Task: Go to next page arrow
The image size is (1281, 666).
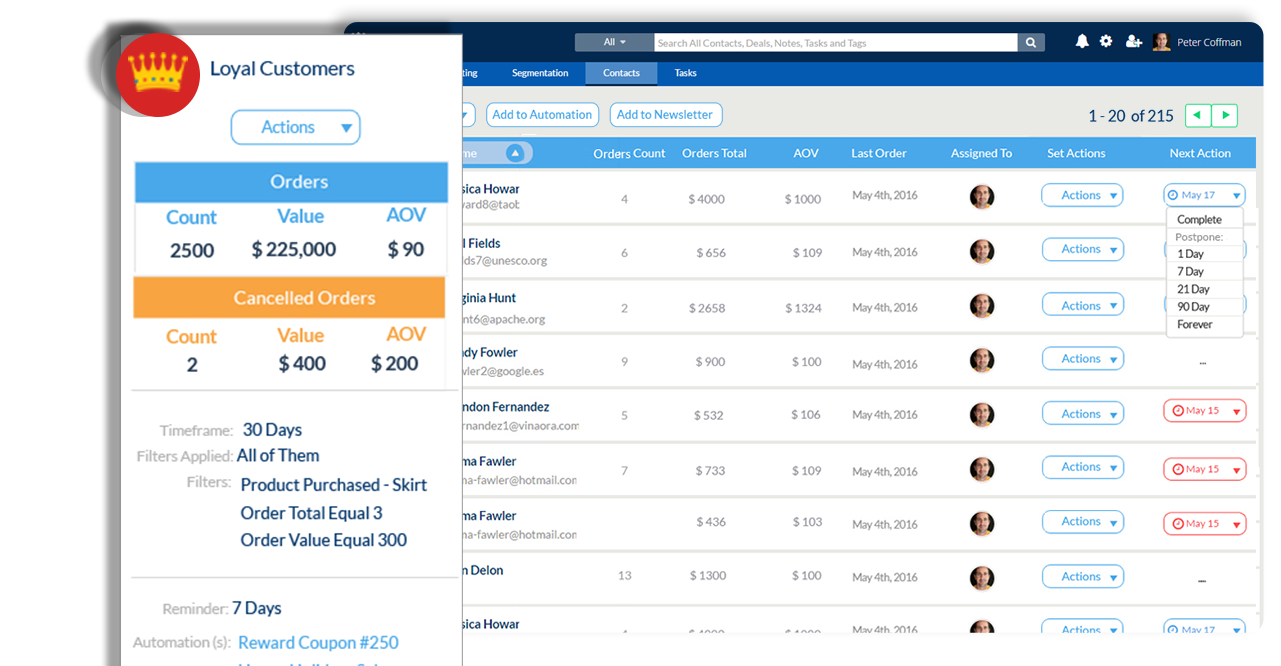Action: (x=1225, y=115)
